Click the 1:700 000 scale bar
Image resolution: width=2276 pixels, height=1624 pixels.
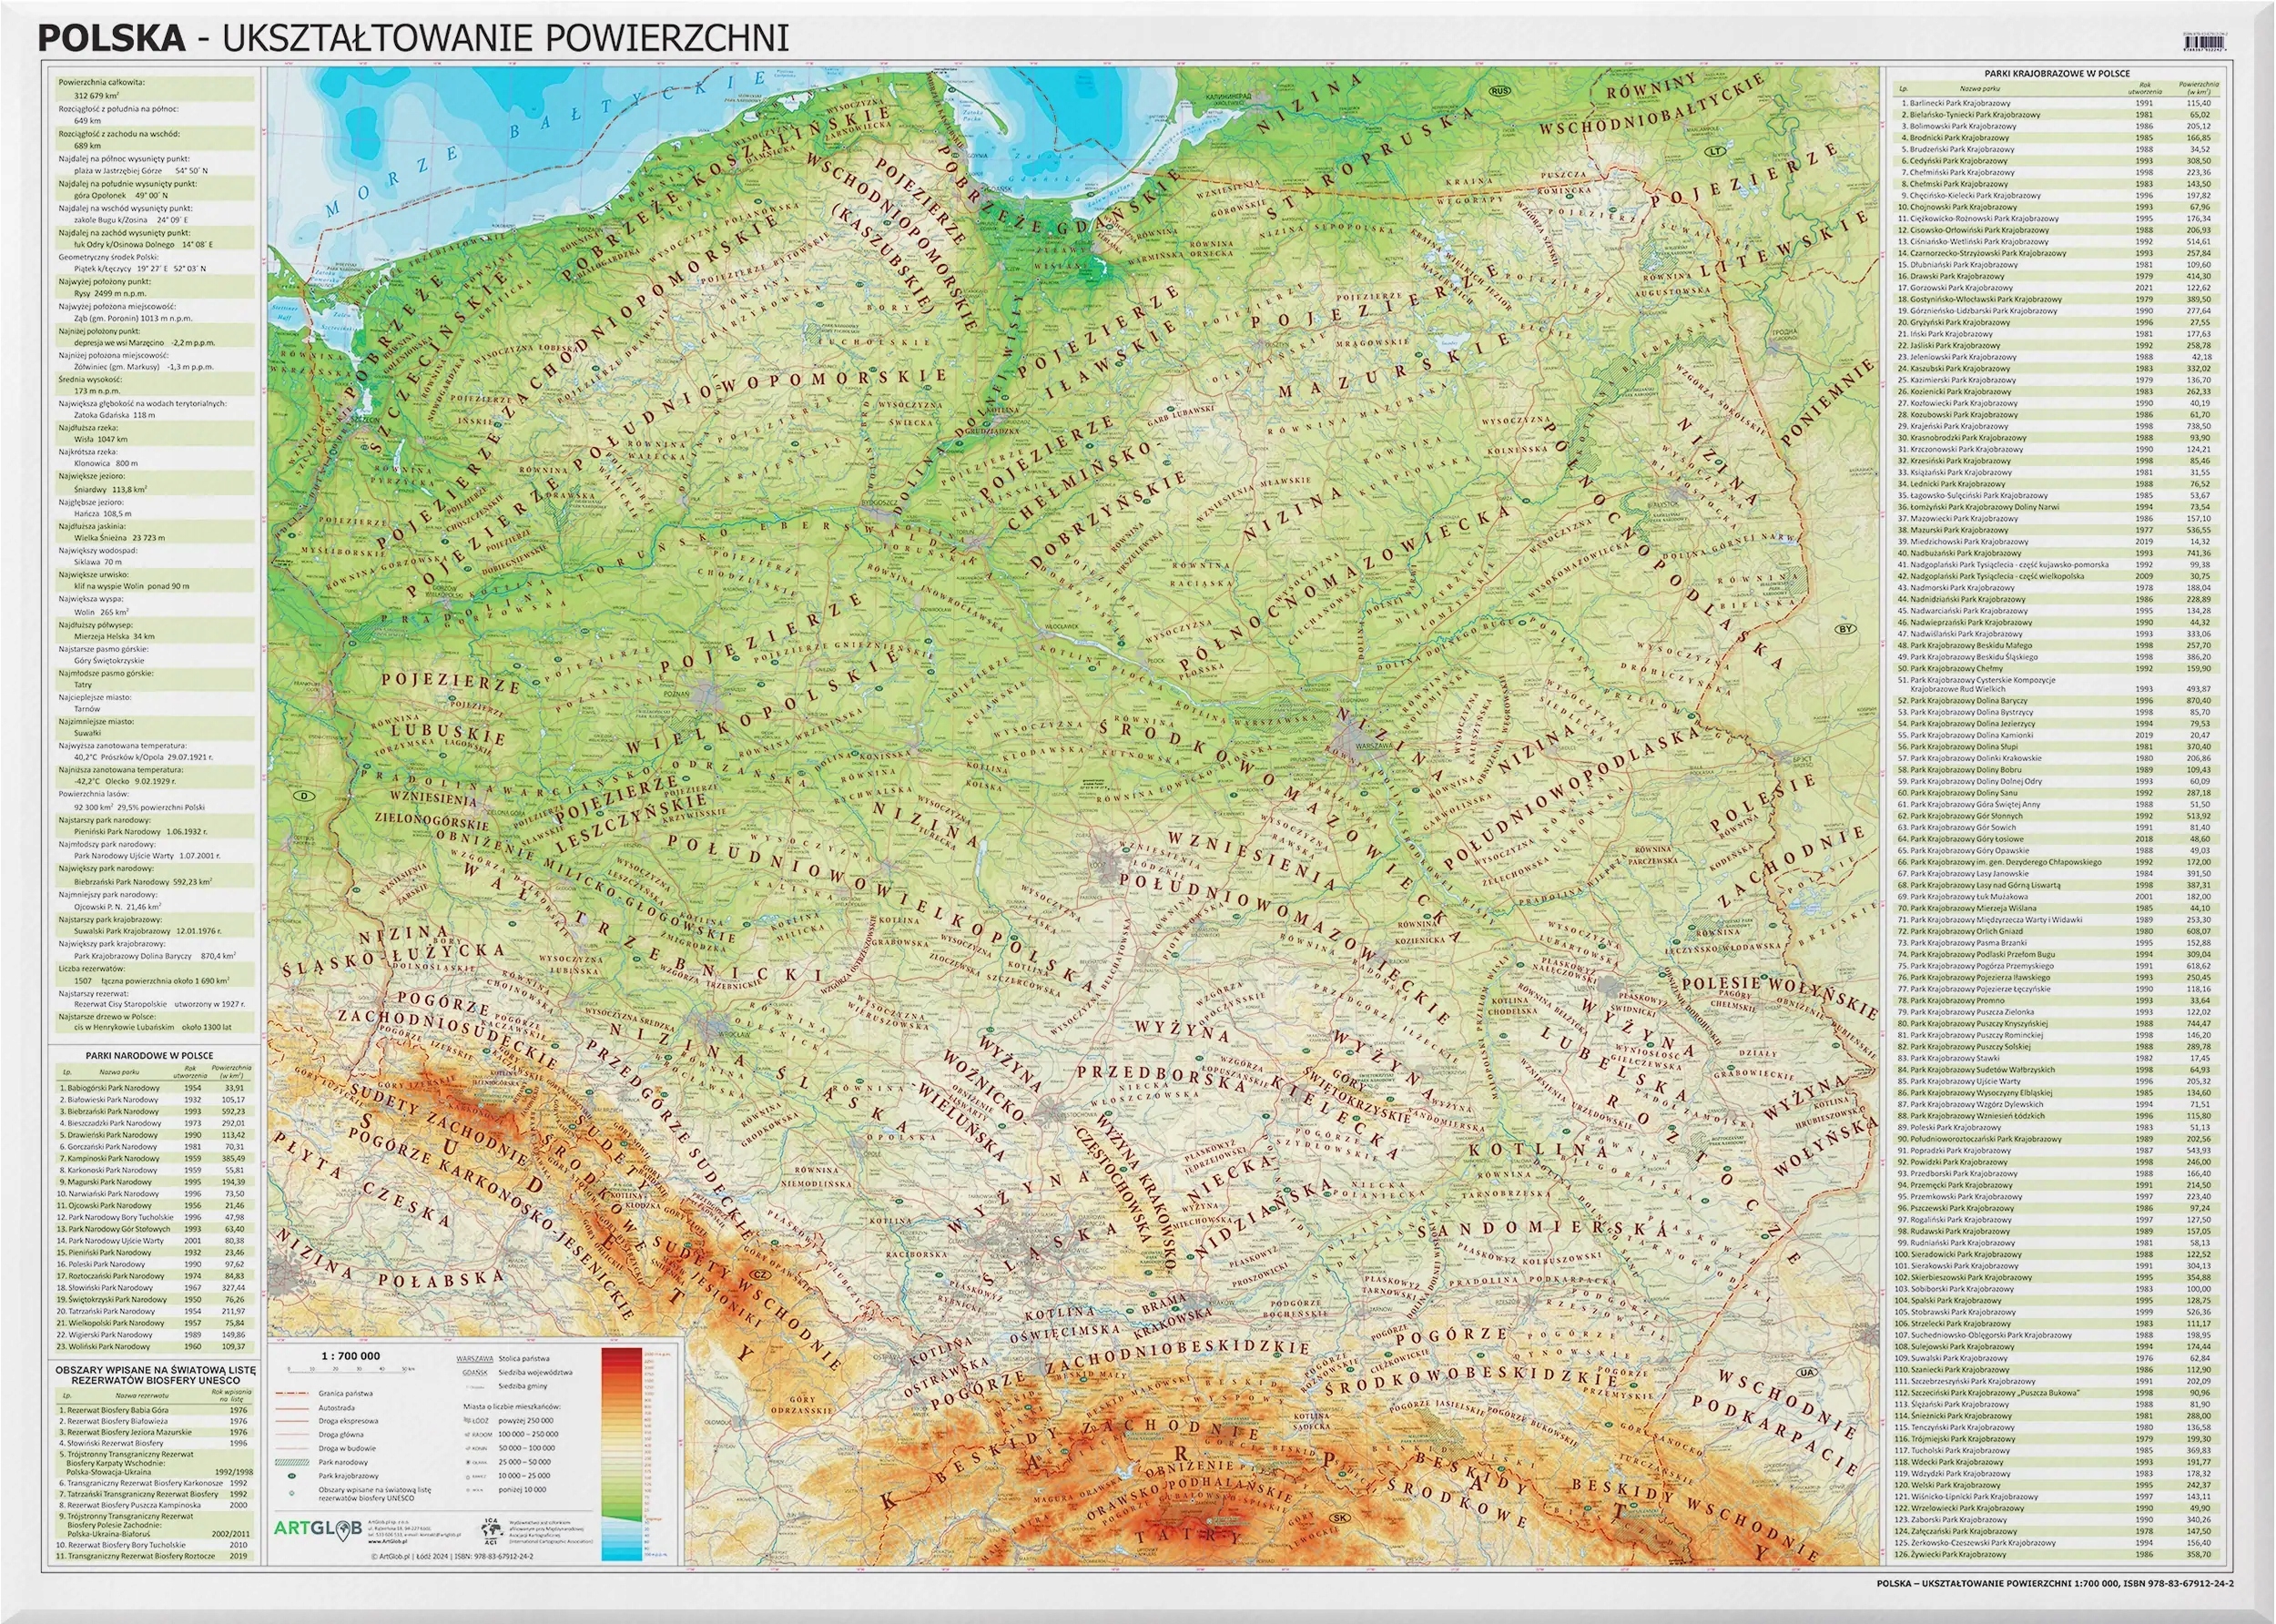pos(347,1372)
